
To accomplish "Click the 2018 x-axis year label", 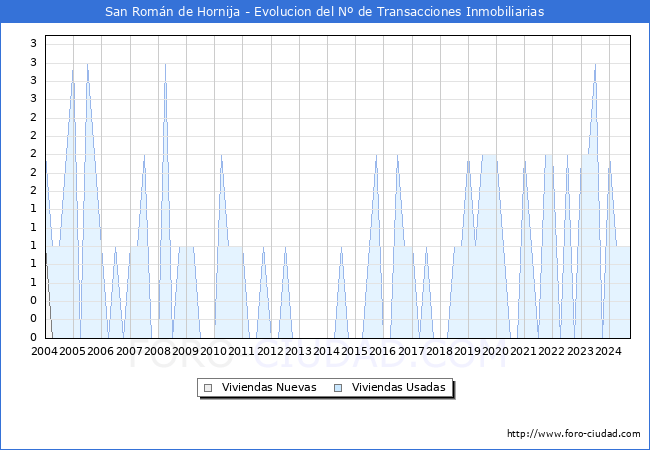I will tap(439, 351).
